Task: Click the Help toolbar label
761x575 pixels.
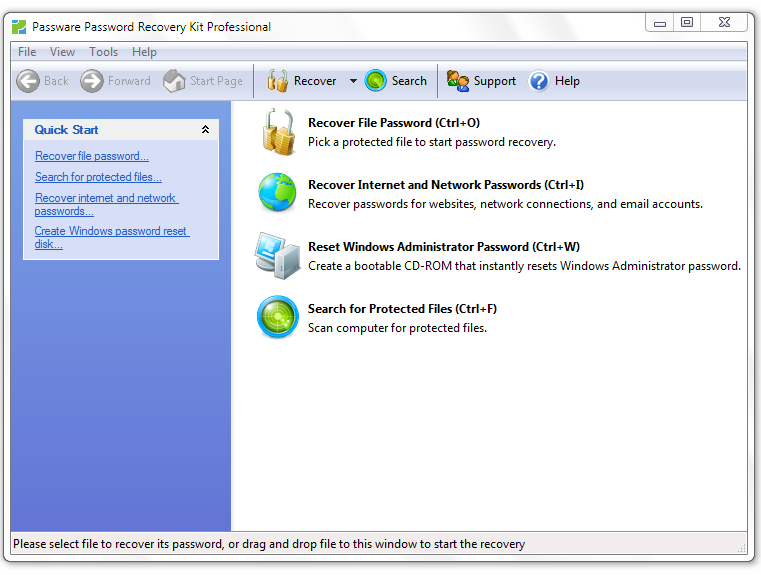Action: (567, 81)
